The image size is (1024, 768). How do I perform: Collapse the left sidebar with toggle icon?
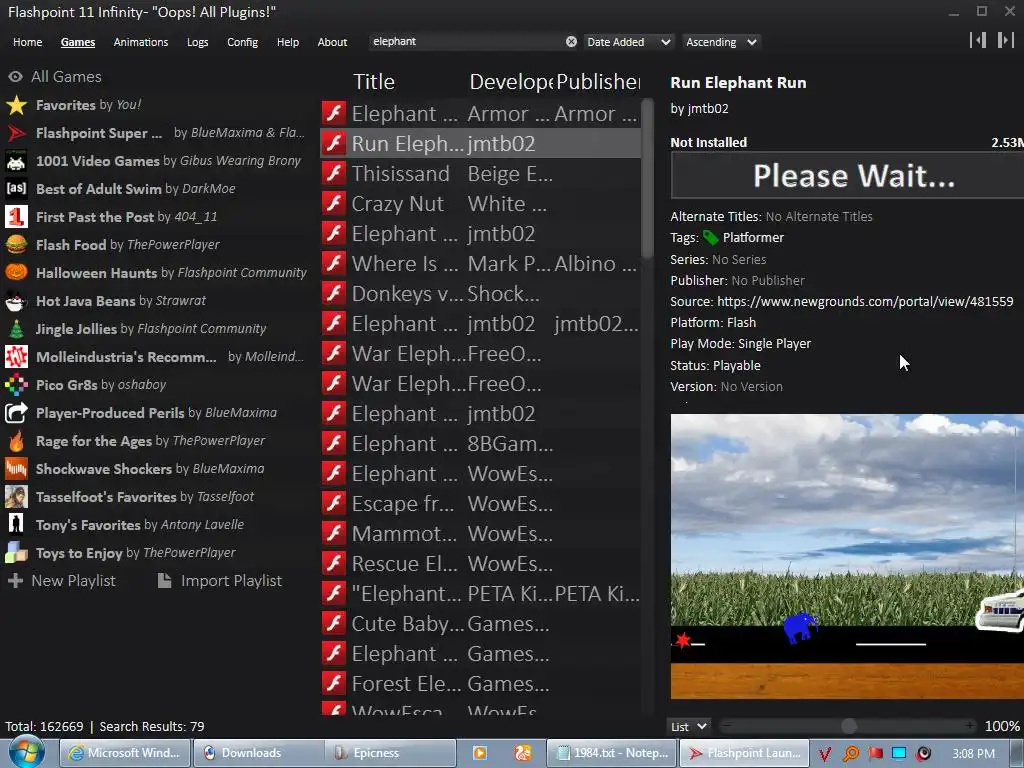[x=978, y=40]
